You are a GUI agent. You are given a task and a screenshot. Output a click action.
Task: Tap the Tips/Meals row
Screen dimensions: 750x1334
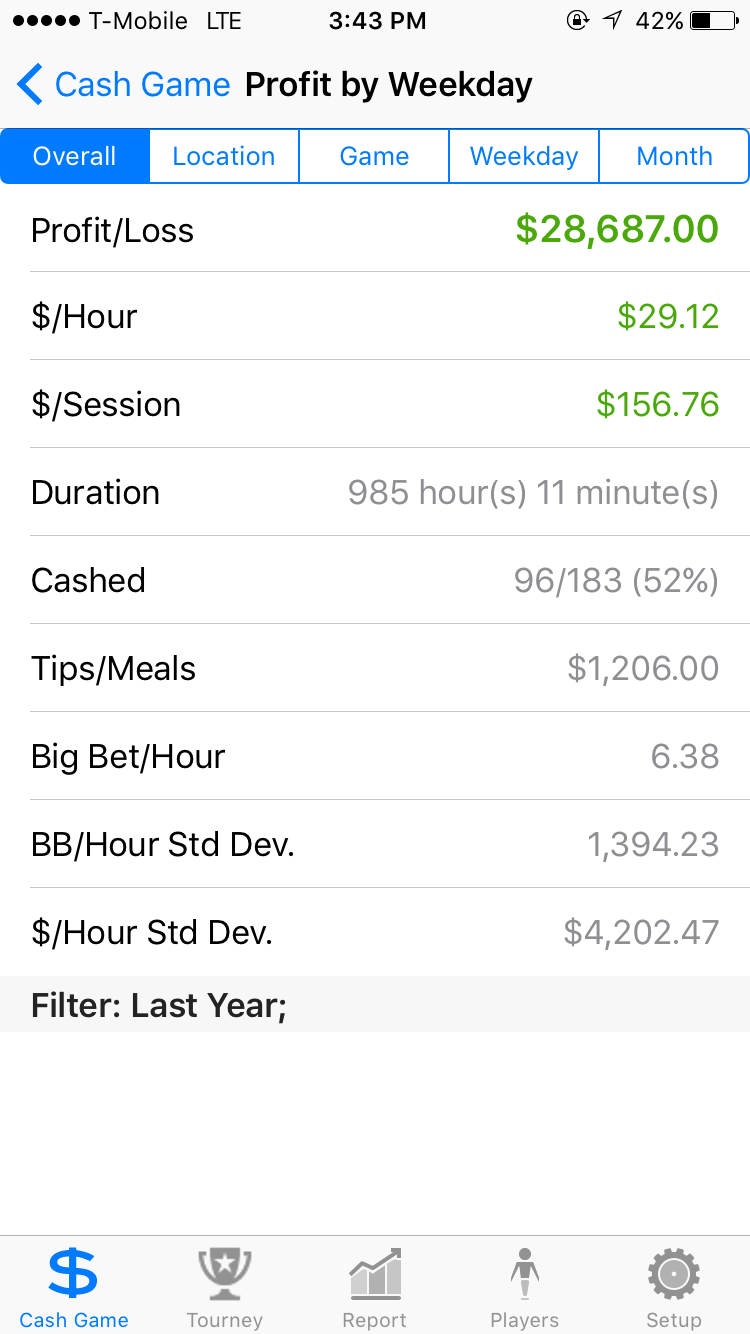375,668
